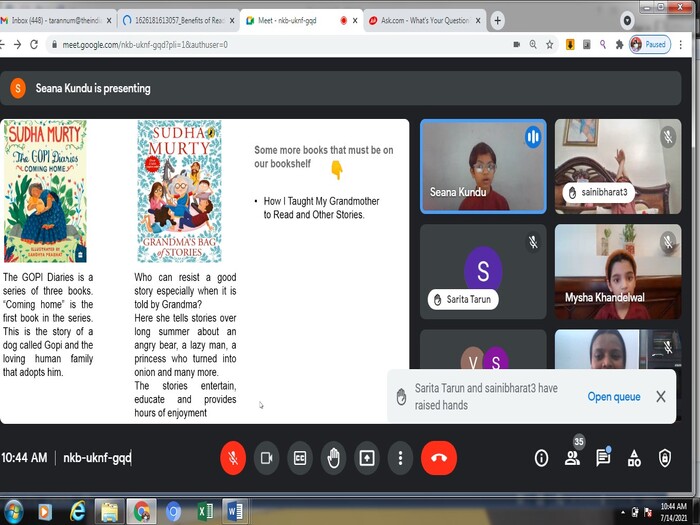
Task: Close the Ask.com tab
Action: click(x=478, y=21)
